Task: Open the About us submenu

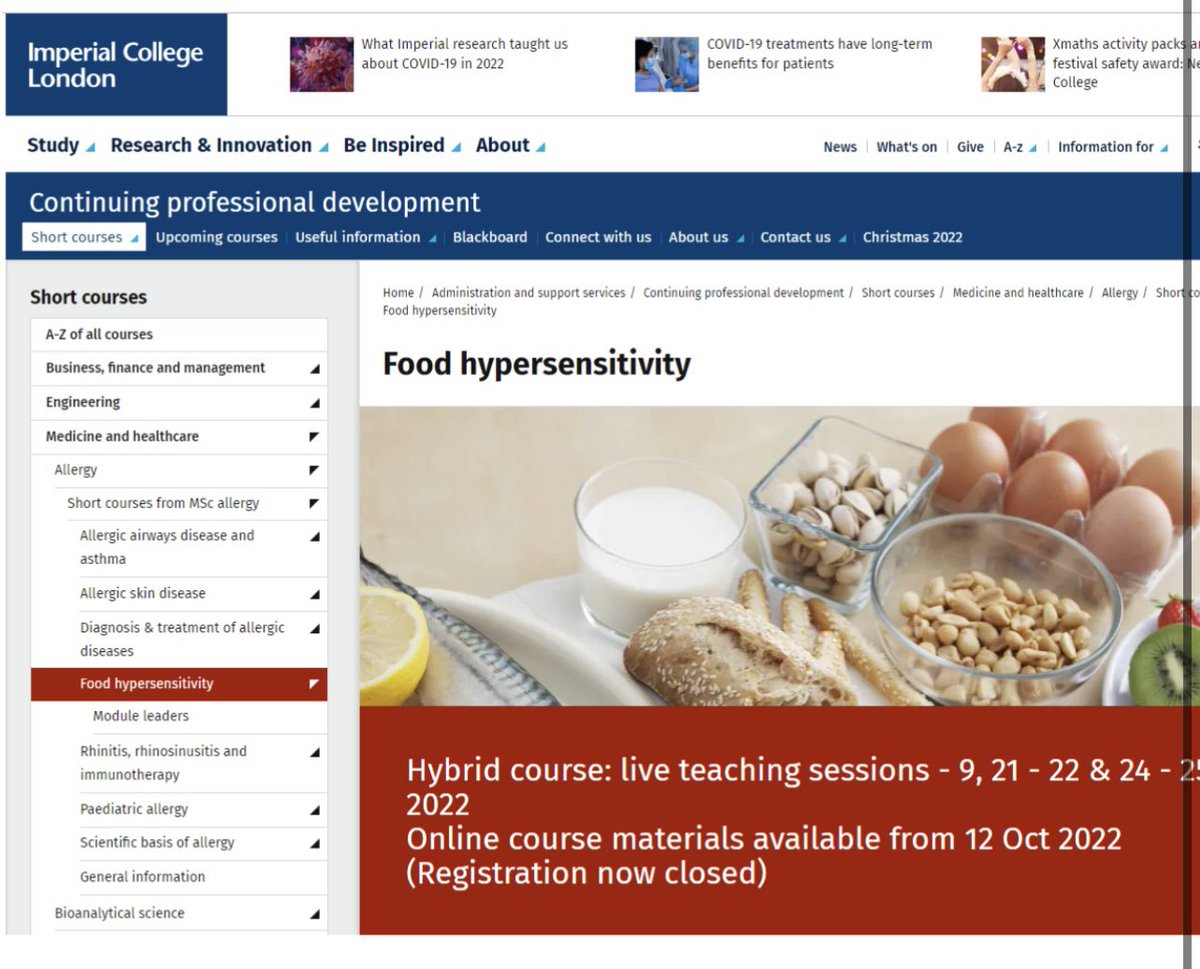Action: pyautogui.click(x=706, y=237)
